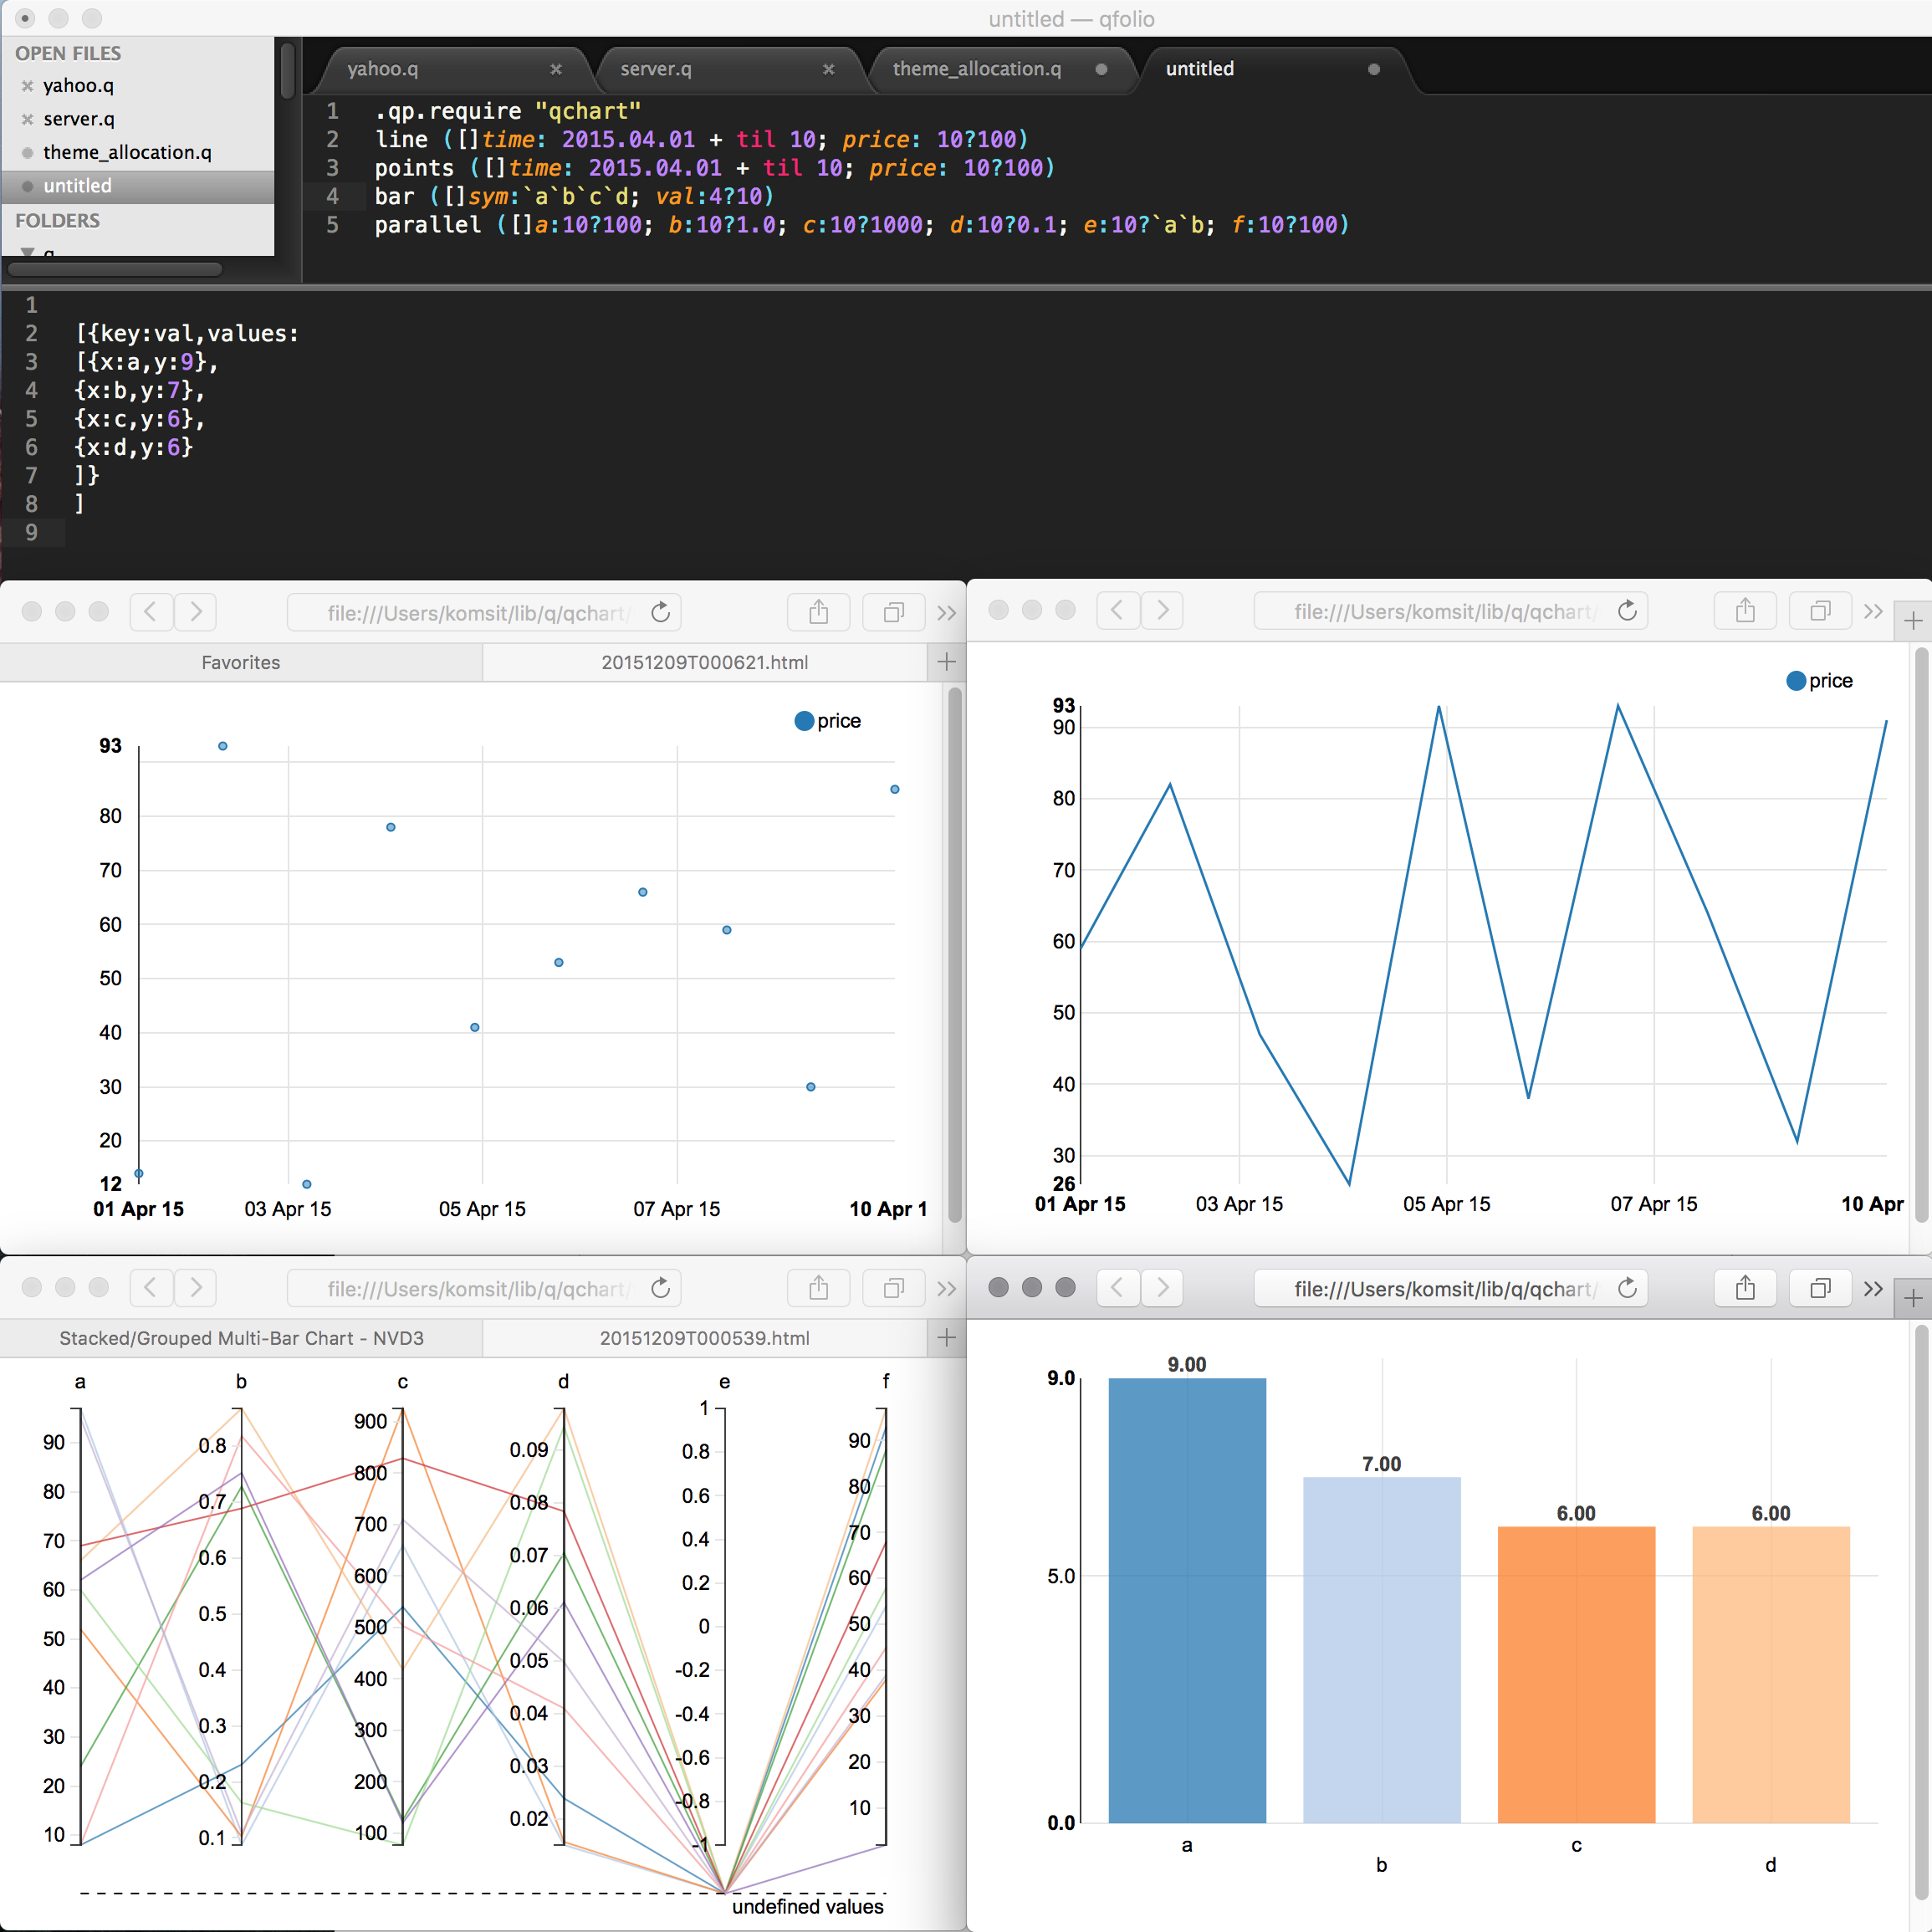The height and width of the screenshot is (1932, 1932).
Task: Open the Favorites tab in the scatter chart browser
Action: point(240,661)
